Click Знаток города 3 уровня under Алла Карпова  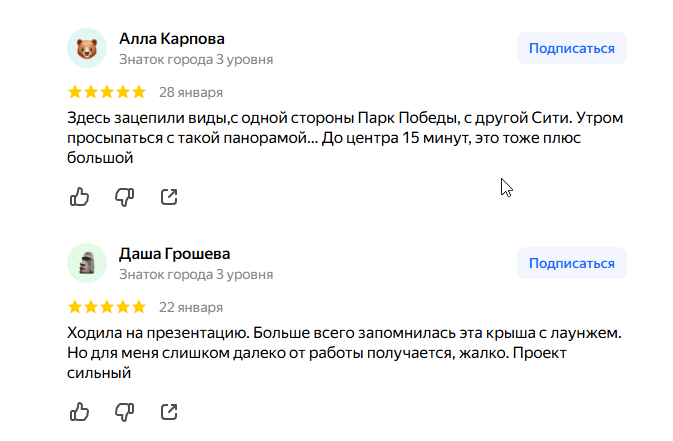pyautogui.click(x=196, y=59)
